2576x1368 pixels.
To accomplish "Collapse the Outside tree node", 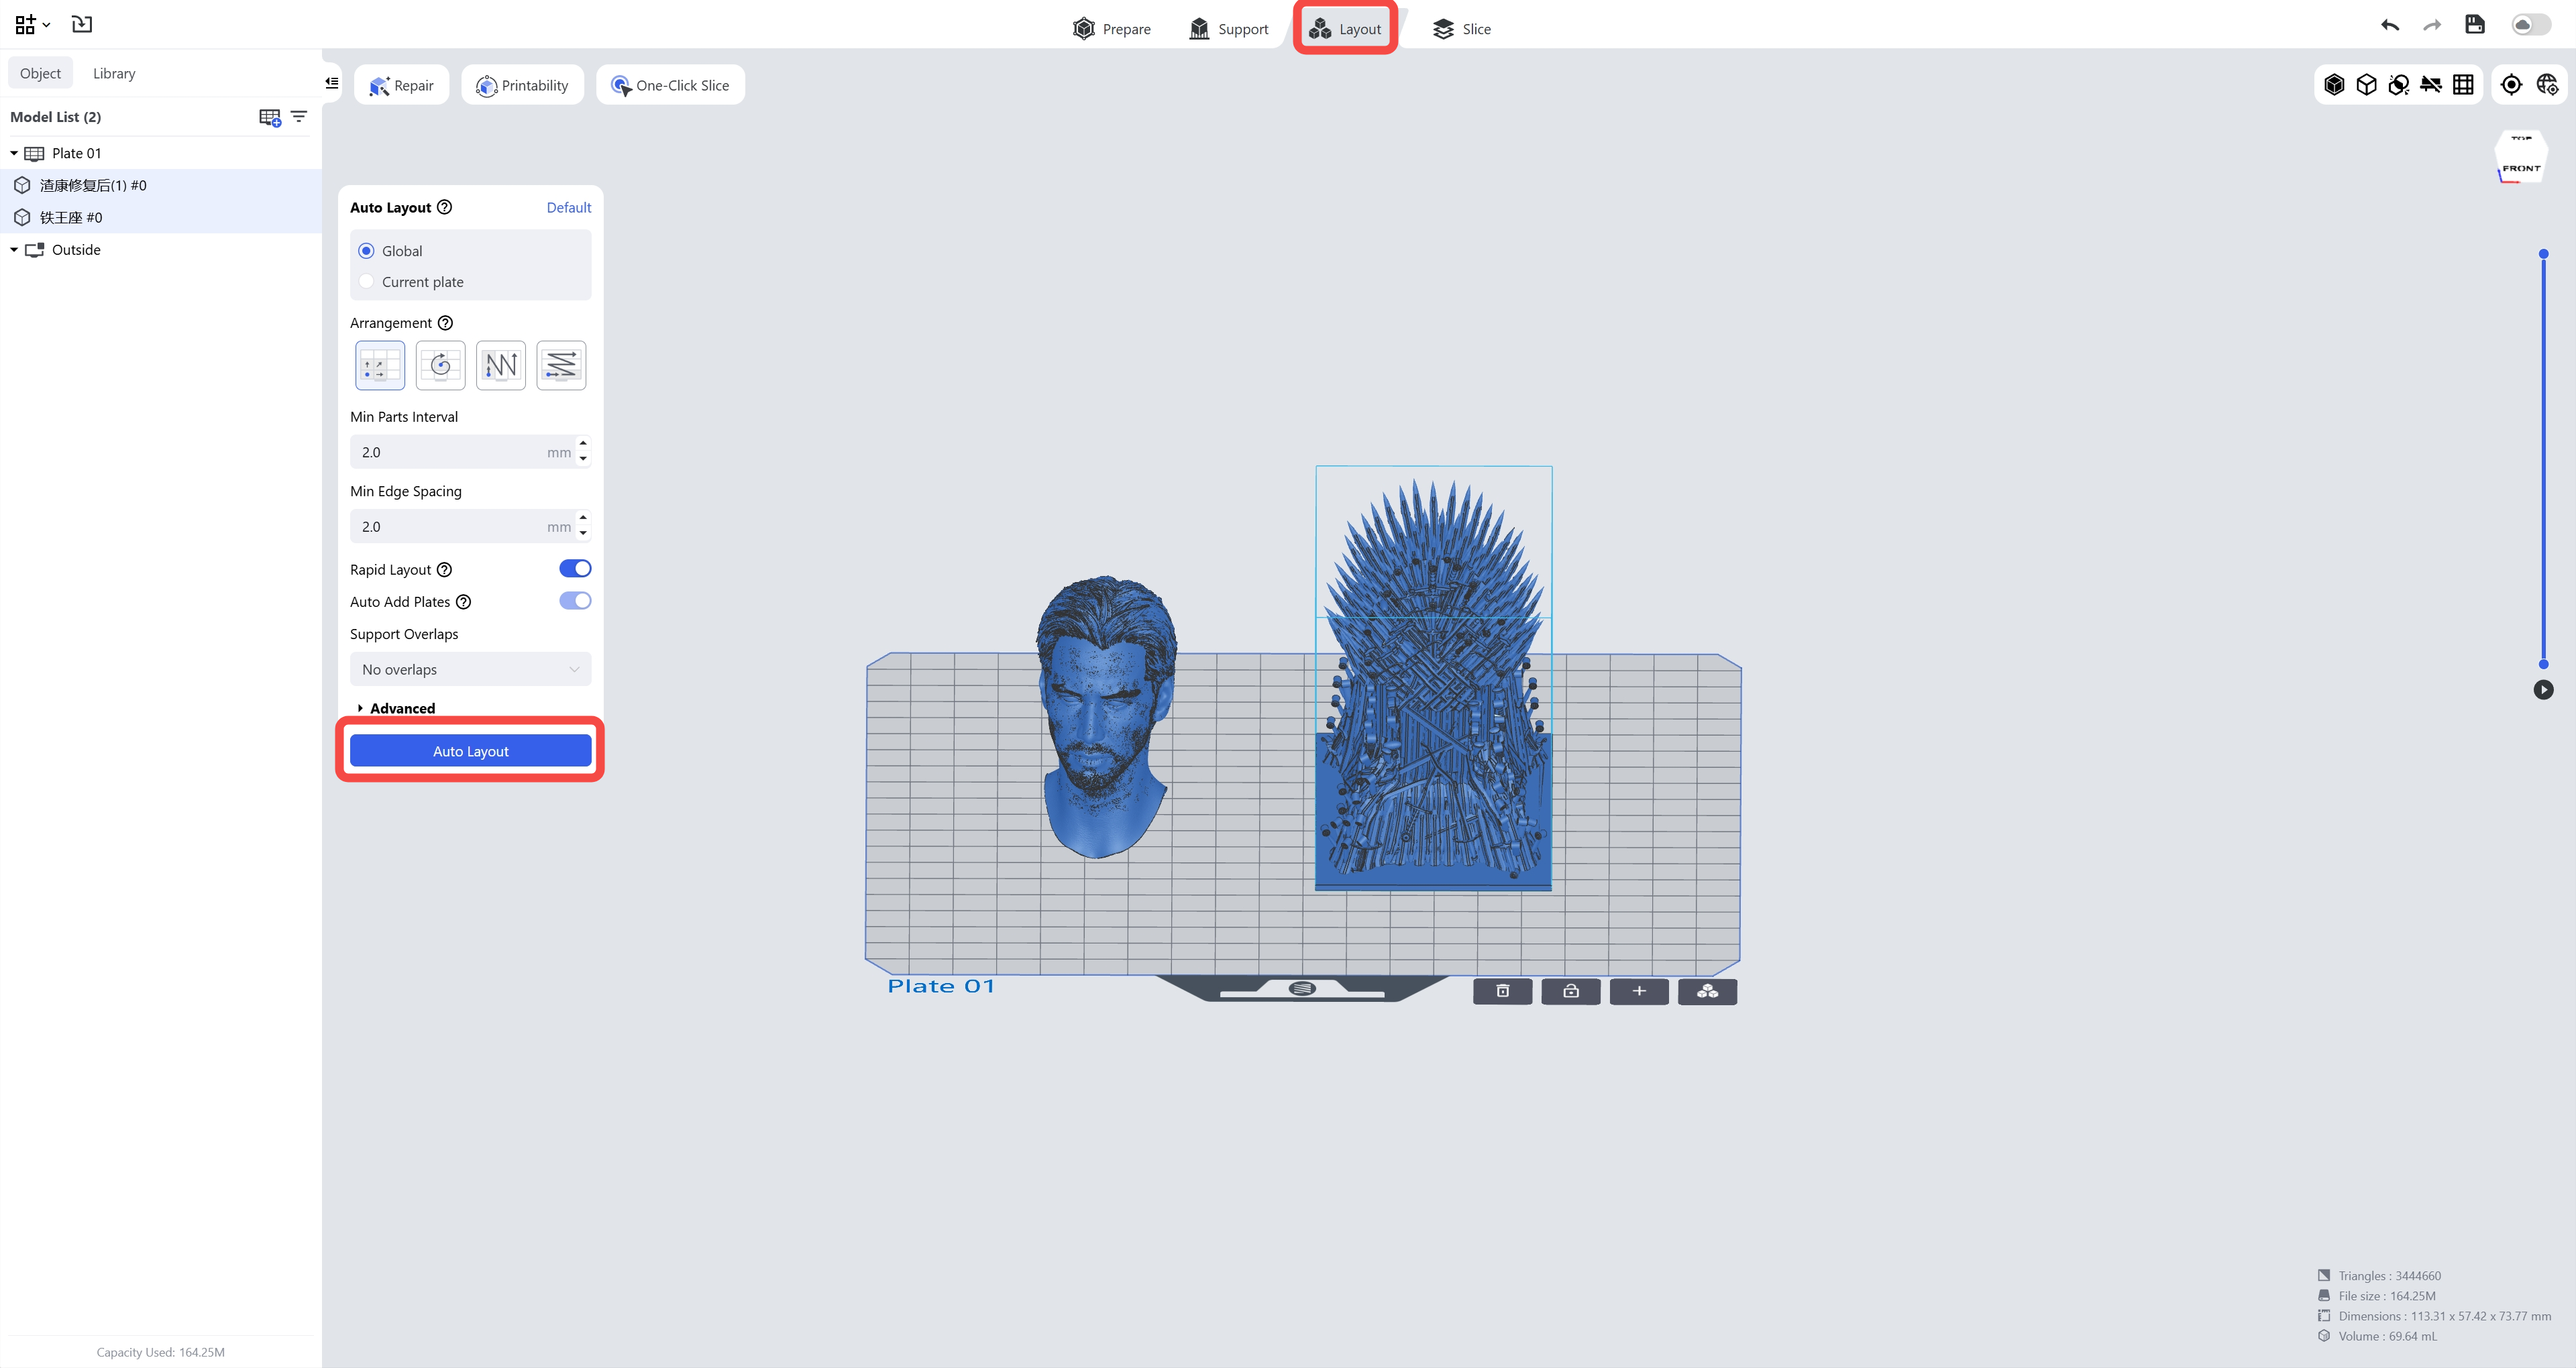I will 14,250.
